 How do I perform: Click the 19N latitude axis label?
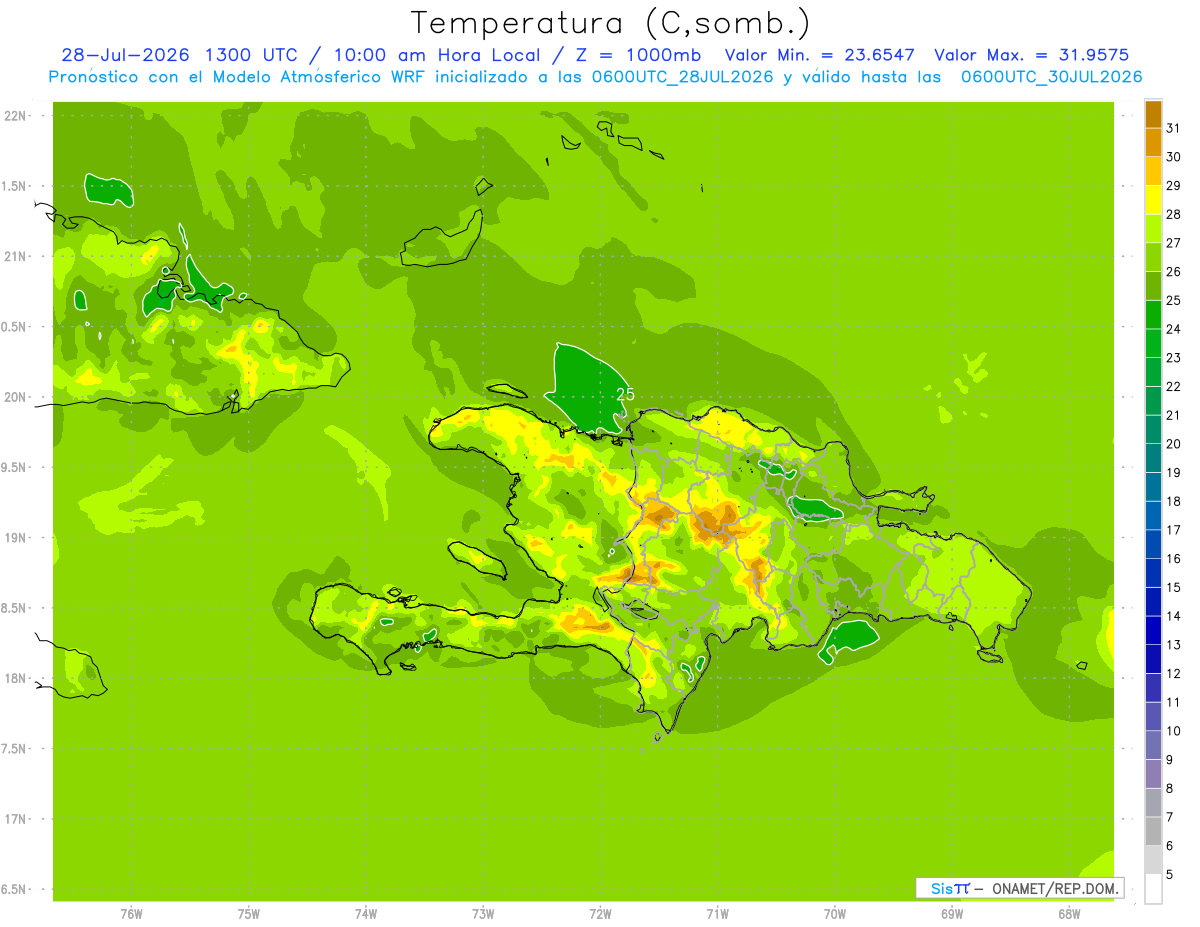[x=15, y=538]
